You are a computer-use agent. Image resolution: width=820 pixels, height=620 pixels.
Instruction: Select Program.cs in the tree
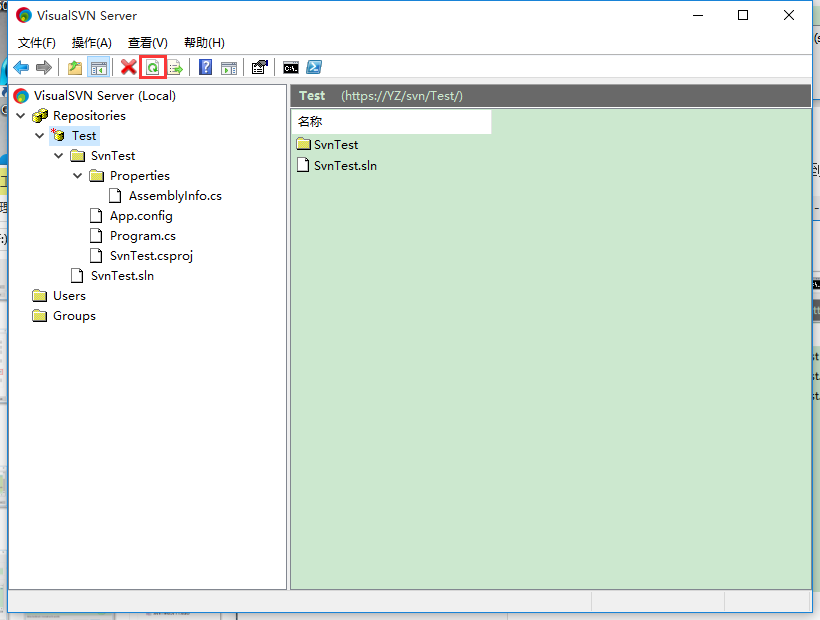click(143, 236)
